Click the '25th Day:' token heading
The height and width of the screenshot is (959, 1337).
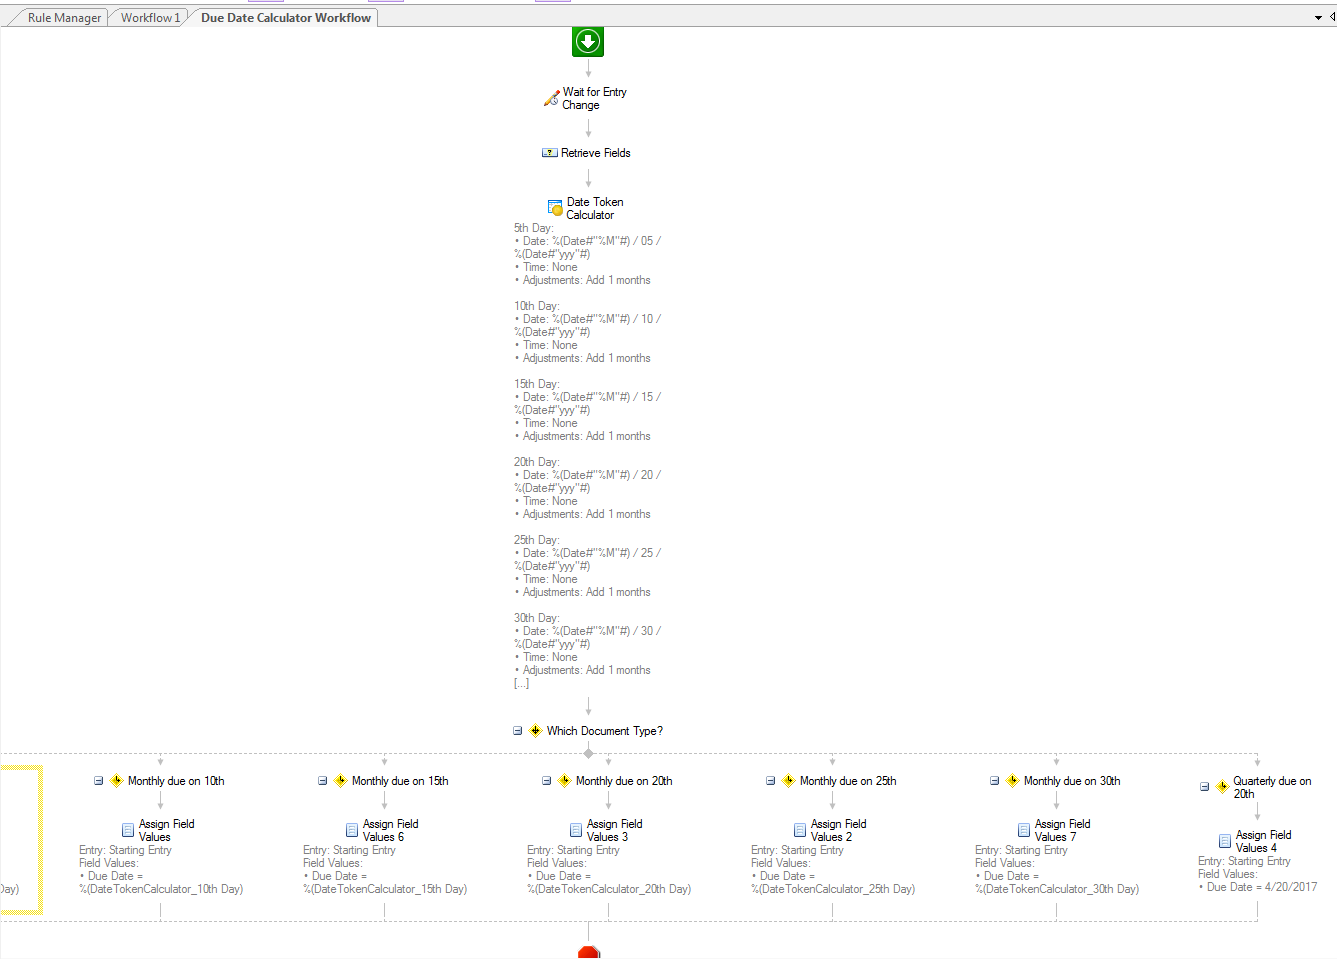click(x=536, y=540)
